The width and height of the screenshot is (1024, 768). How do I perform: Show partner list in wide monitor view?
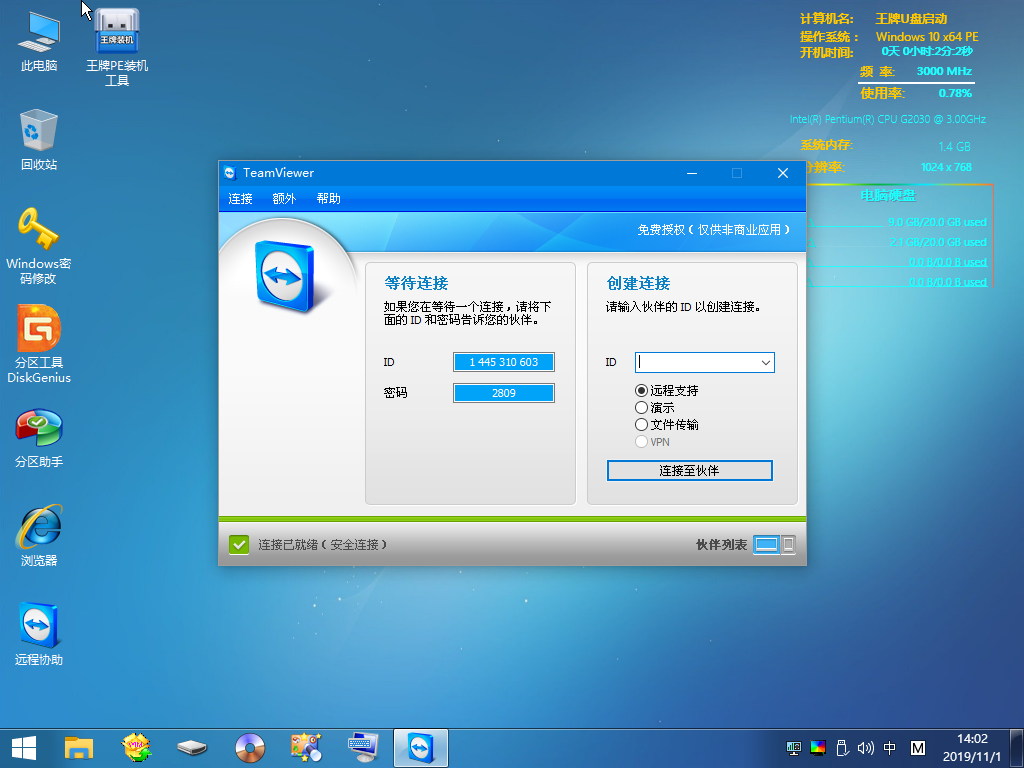(767, 544)
